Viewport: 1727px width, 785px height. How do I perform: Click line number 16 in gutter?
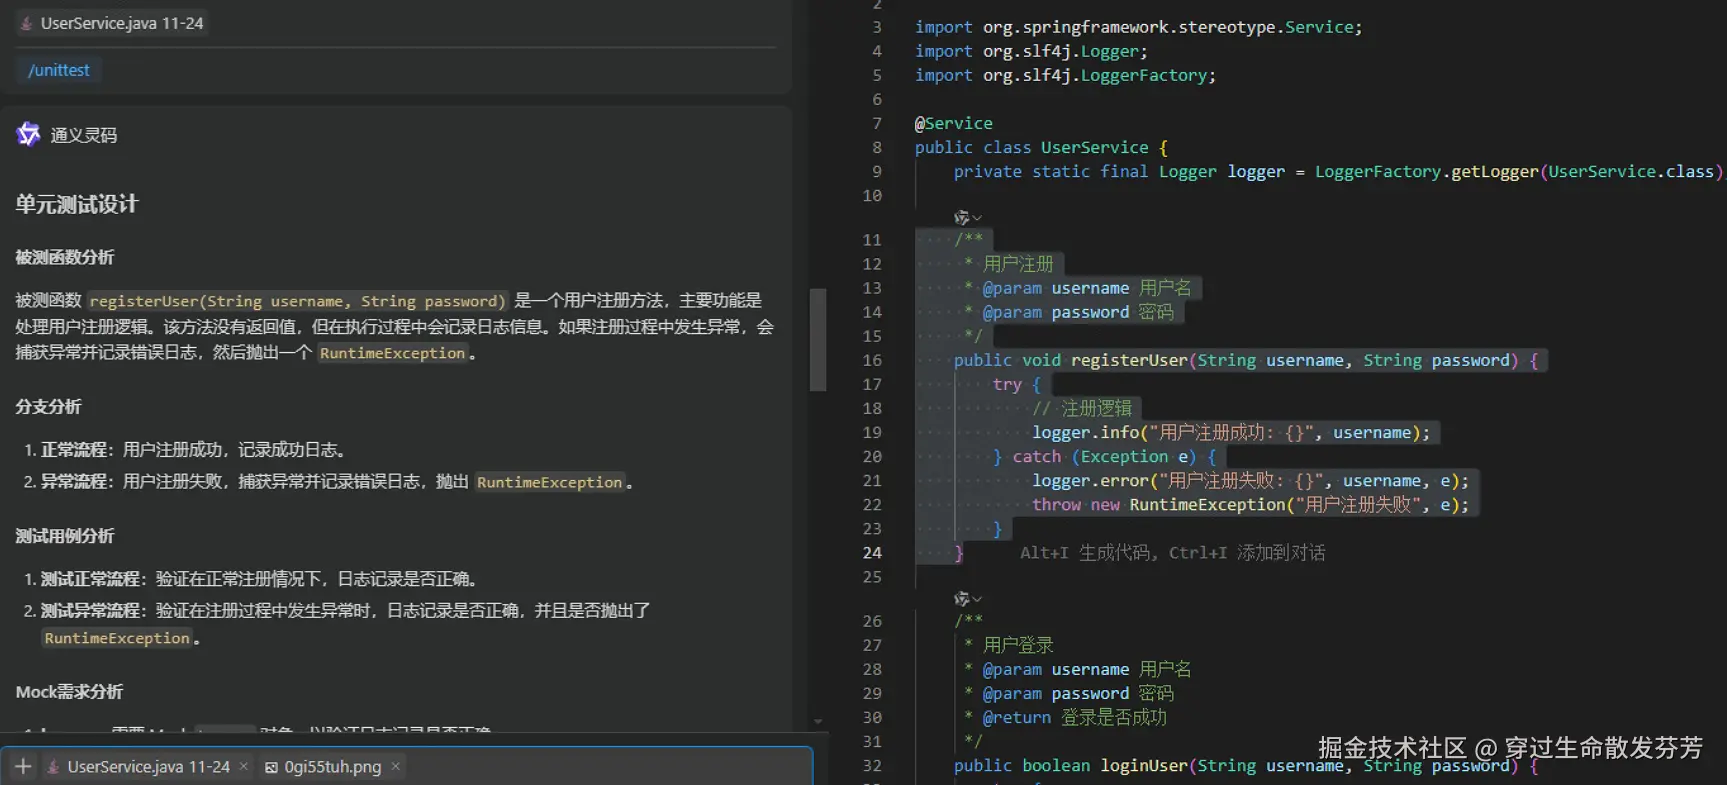click(x=872, y=360)
